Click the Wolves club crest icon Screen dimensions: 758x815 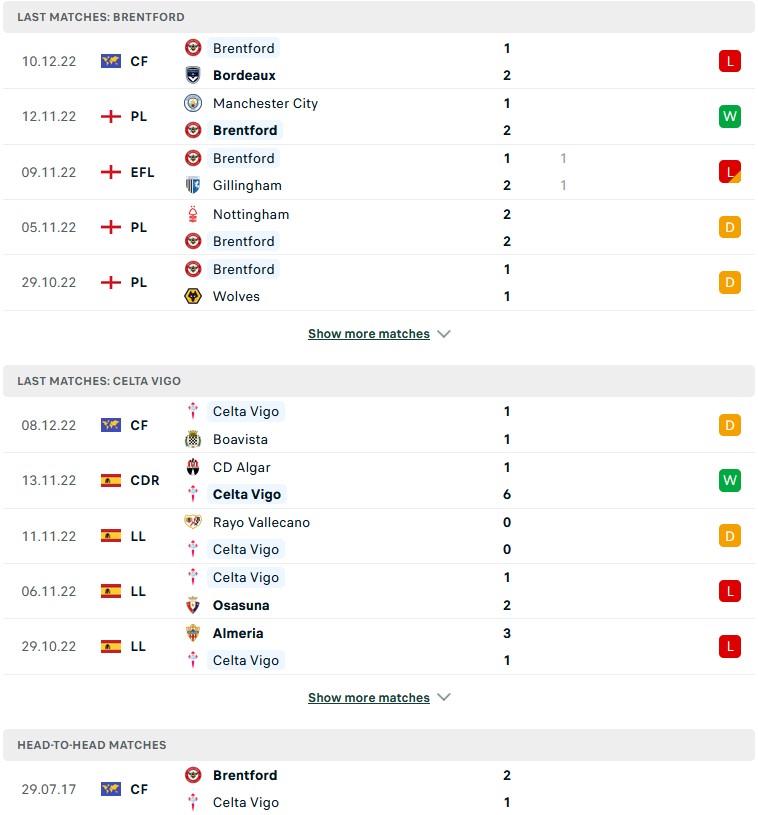193,296
